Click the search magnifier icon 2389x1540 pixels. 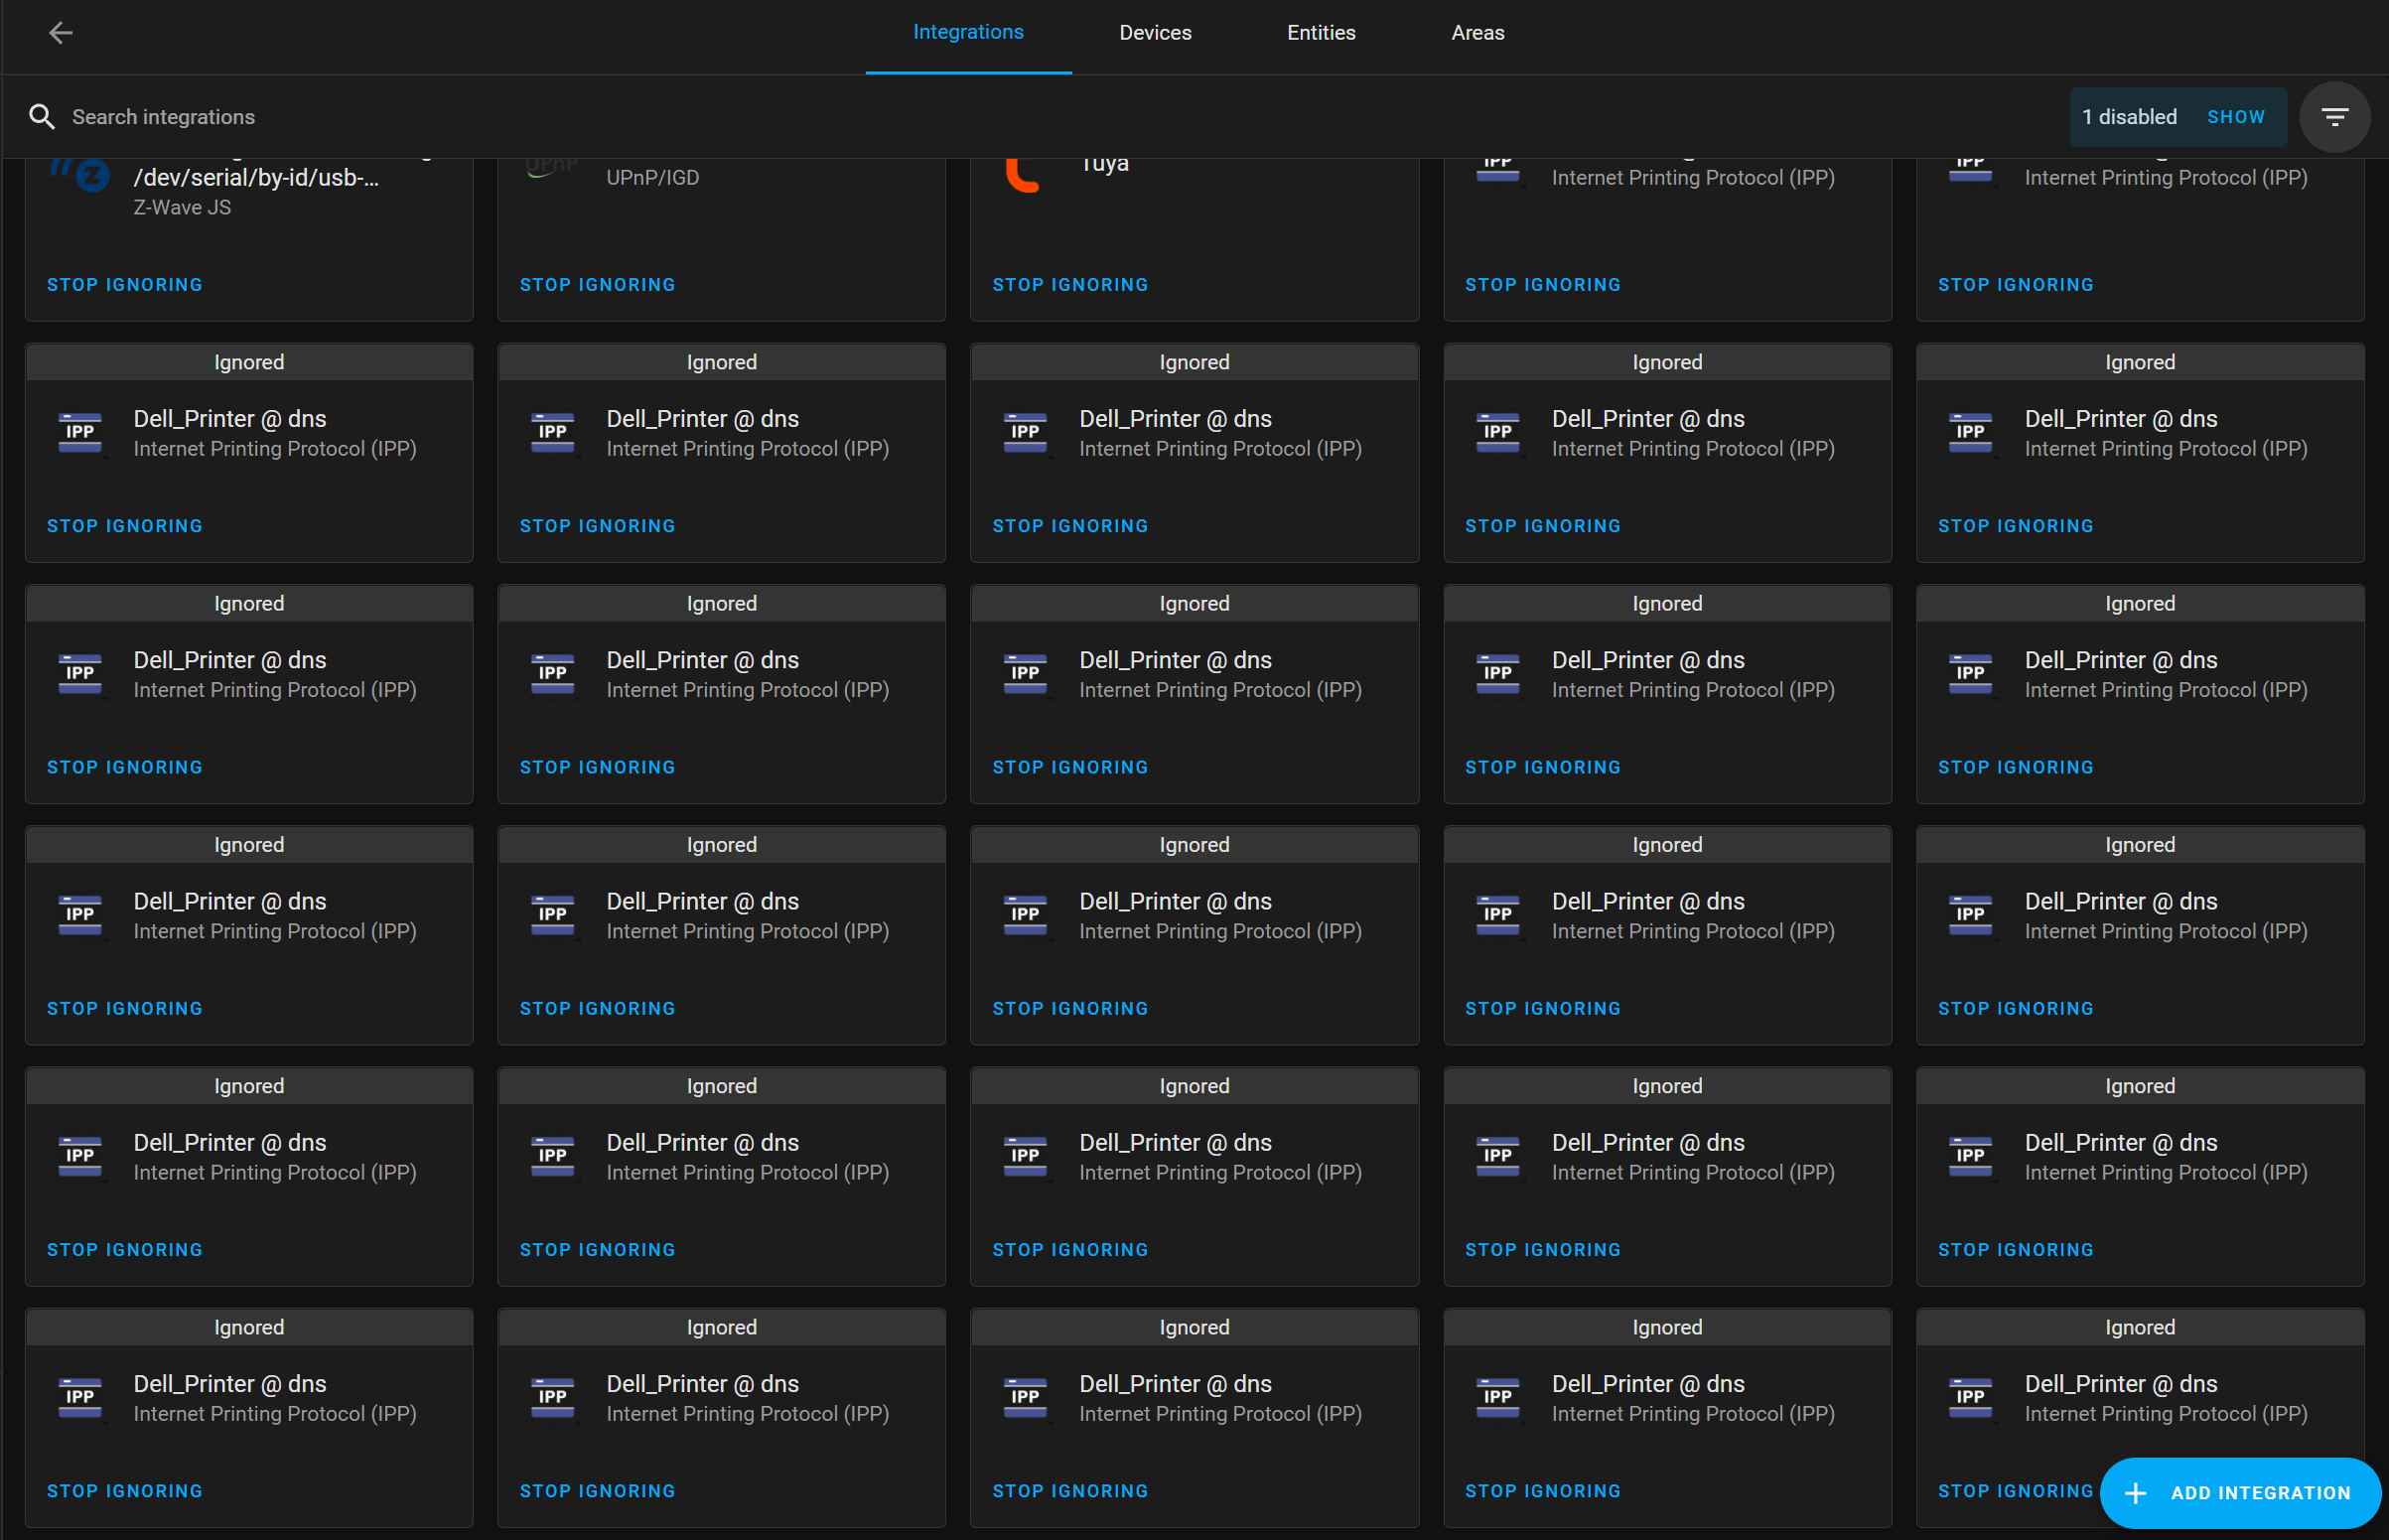pyautogui.click(x=42, y=116)
